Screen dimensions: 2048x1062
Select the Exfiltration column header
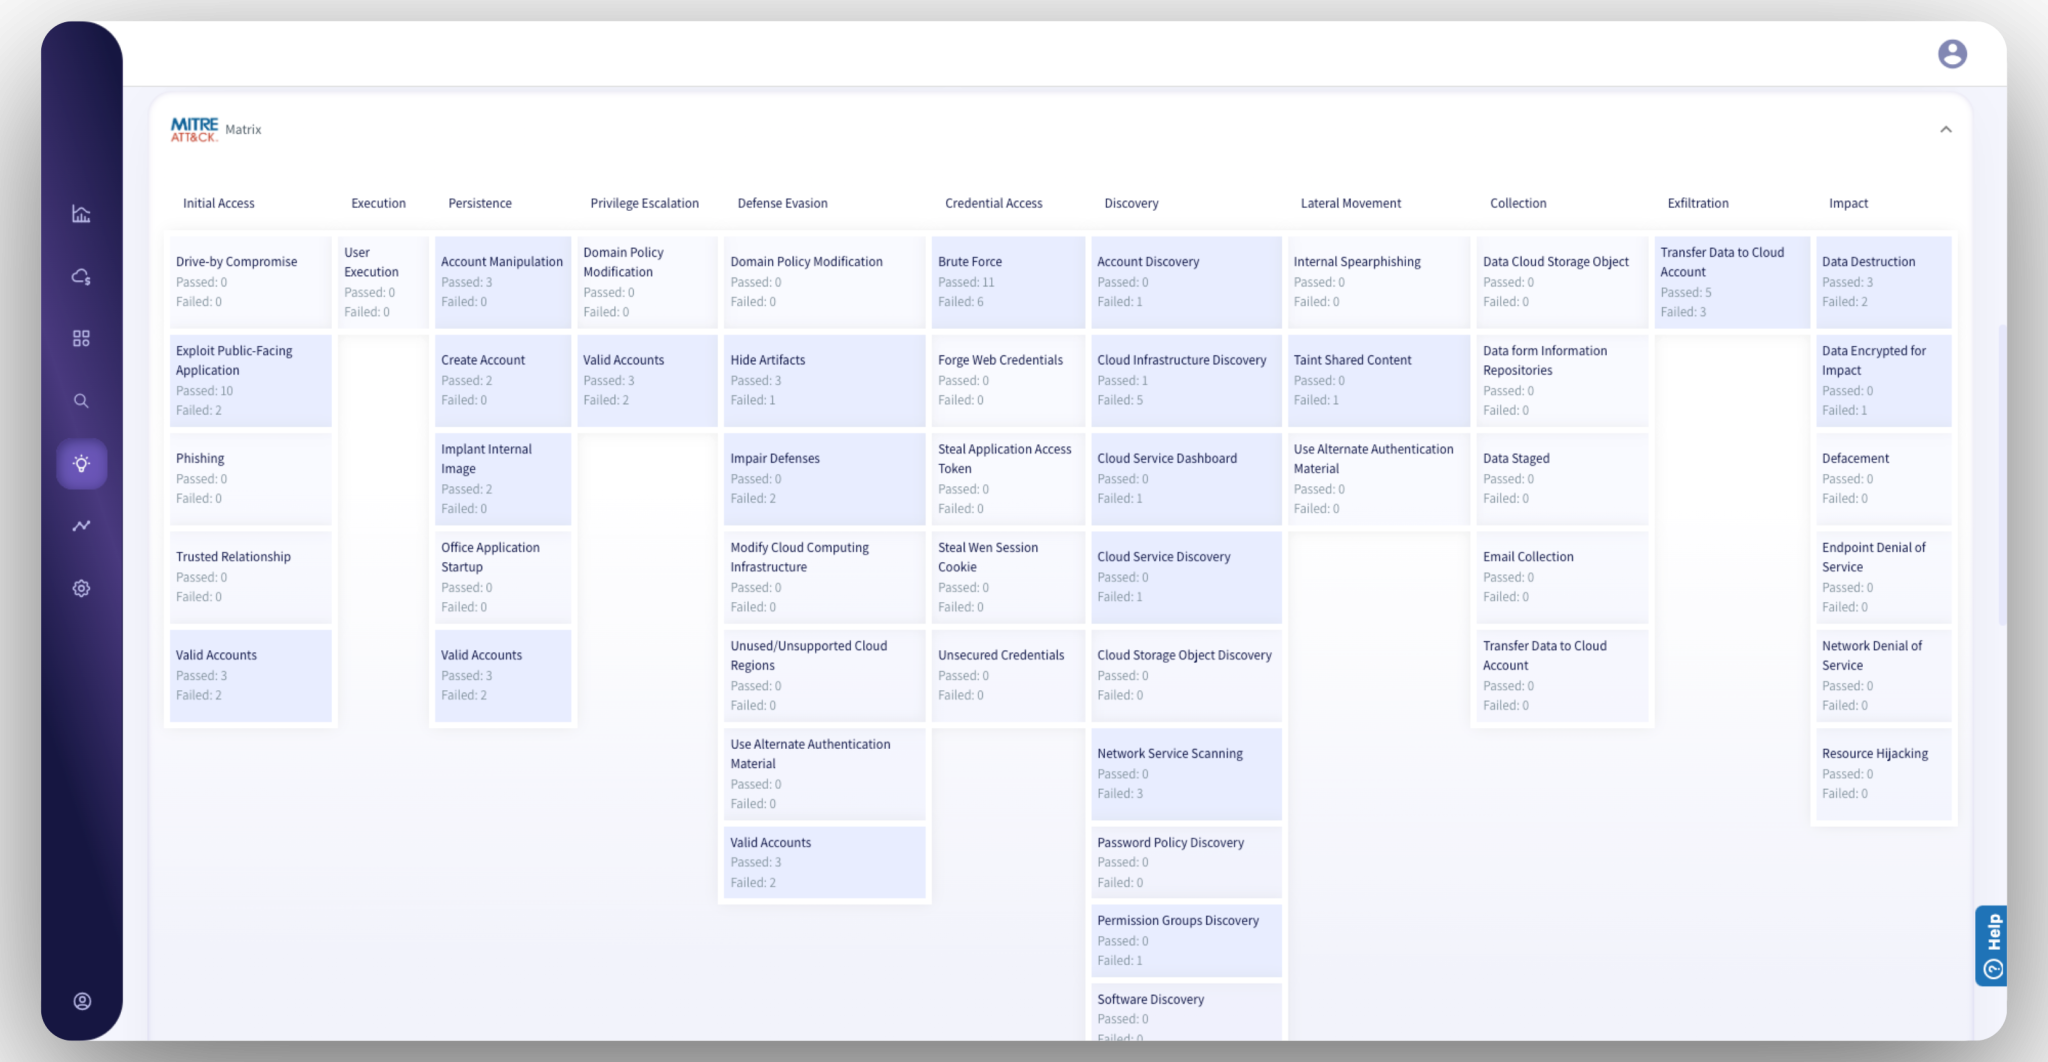pos(1697,203)
